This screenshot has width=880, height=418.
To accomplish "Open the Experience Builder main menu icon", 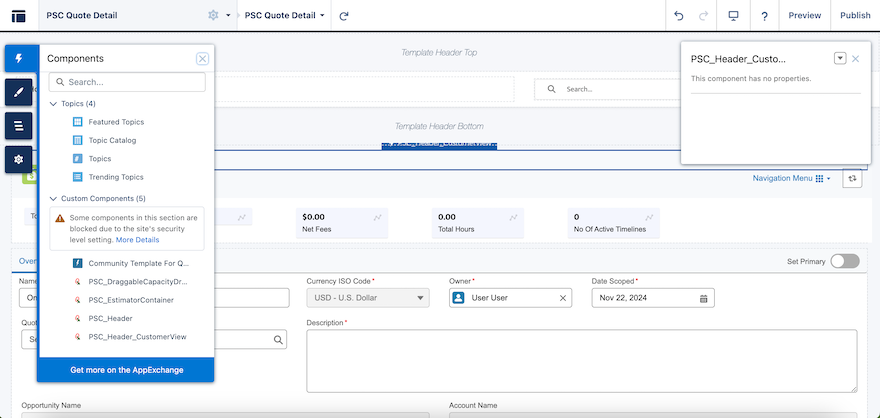I will pos(19,16).
